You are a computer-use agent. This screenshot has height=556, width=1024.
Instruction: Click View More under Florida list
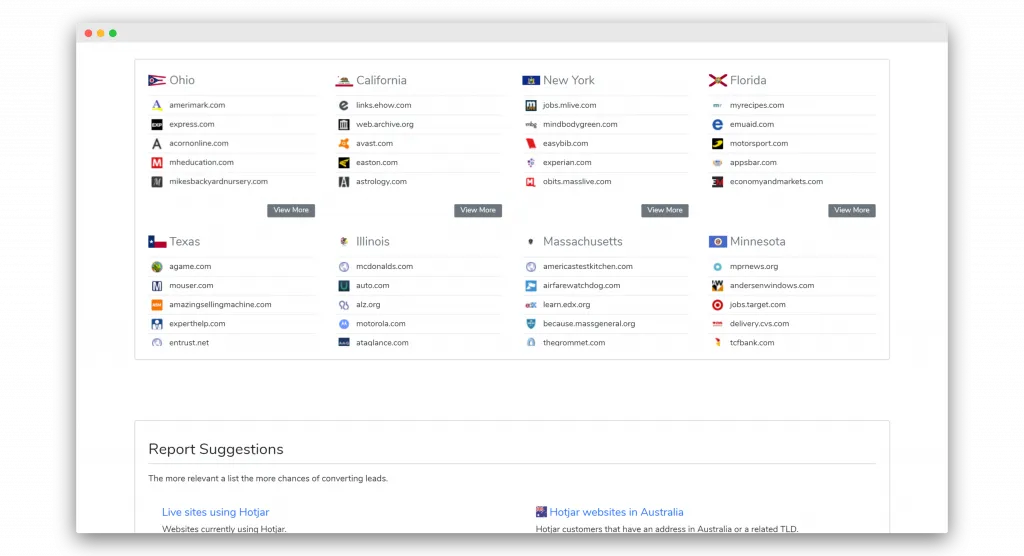tap(851, 210)
